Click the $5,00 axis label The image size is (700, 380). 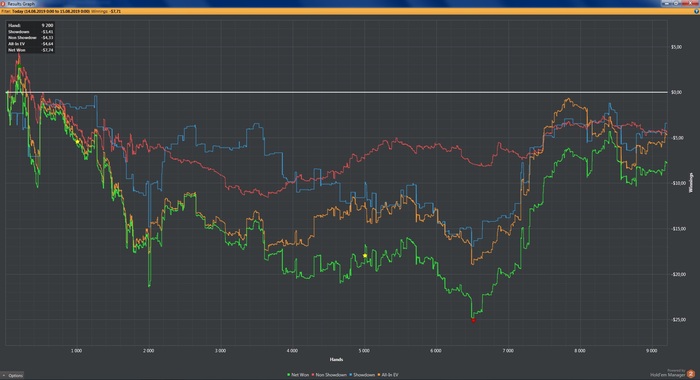click(x=676, y=47)
